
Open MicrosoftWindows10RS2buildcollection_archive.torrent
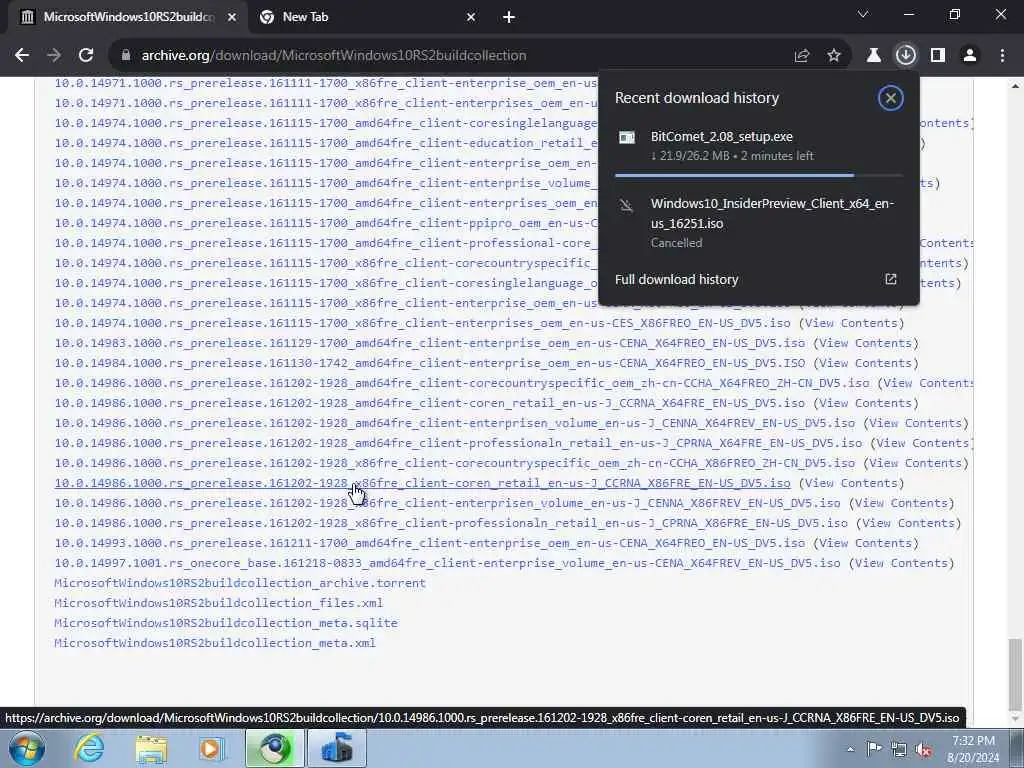point(240,583)
